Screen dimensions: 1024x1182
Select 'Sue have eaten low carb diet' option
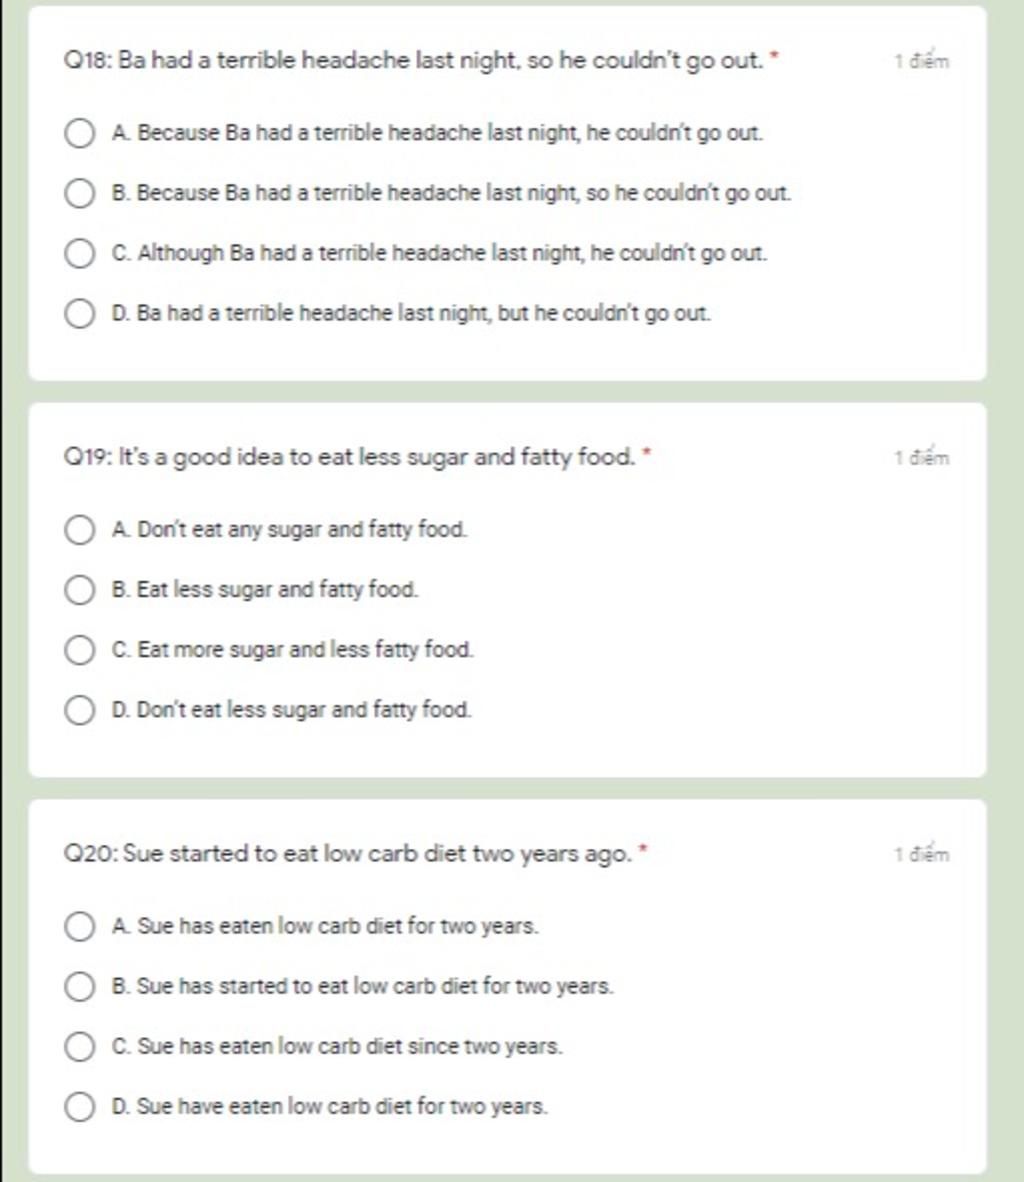79,1107
